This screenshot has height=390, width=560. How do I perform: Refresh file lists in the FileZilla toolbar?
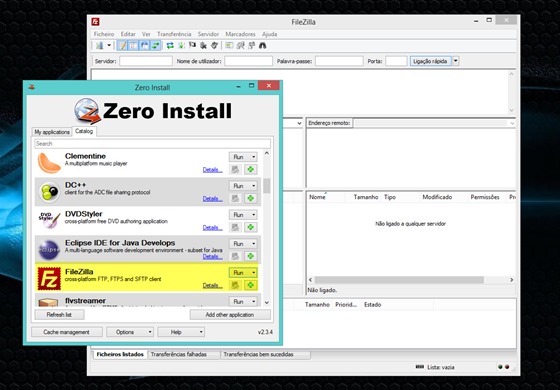[170, 45]
